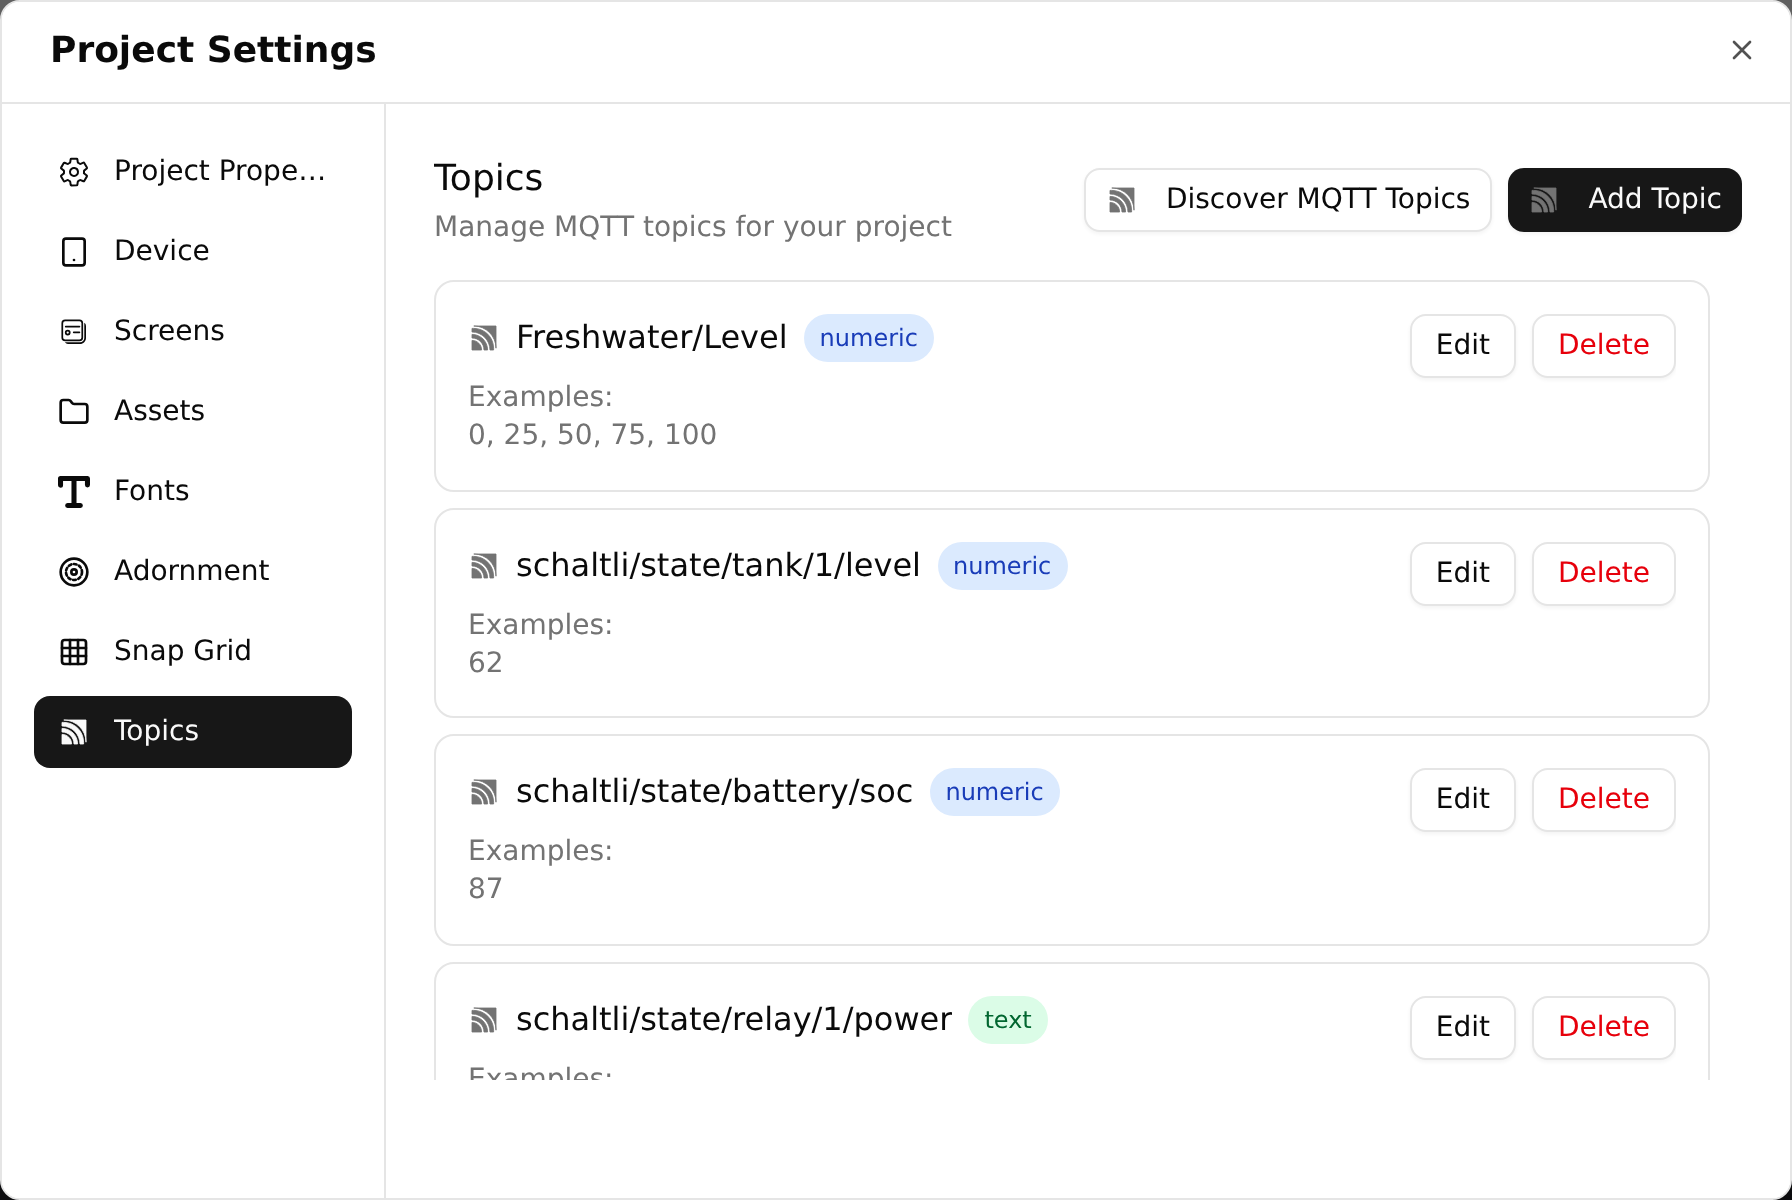1792x1200 pixels.
Task: Click the feed icon in Topics sidebar item
Action: (x=74, y=732)
